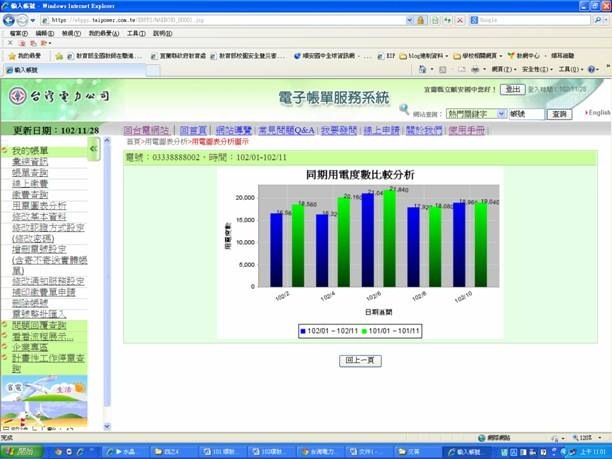612x459 pixels.
Task: Click the Home icon in command bar
Action: pos(422,69)
